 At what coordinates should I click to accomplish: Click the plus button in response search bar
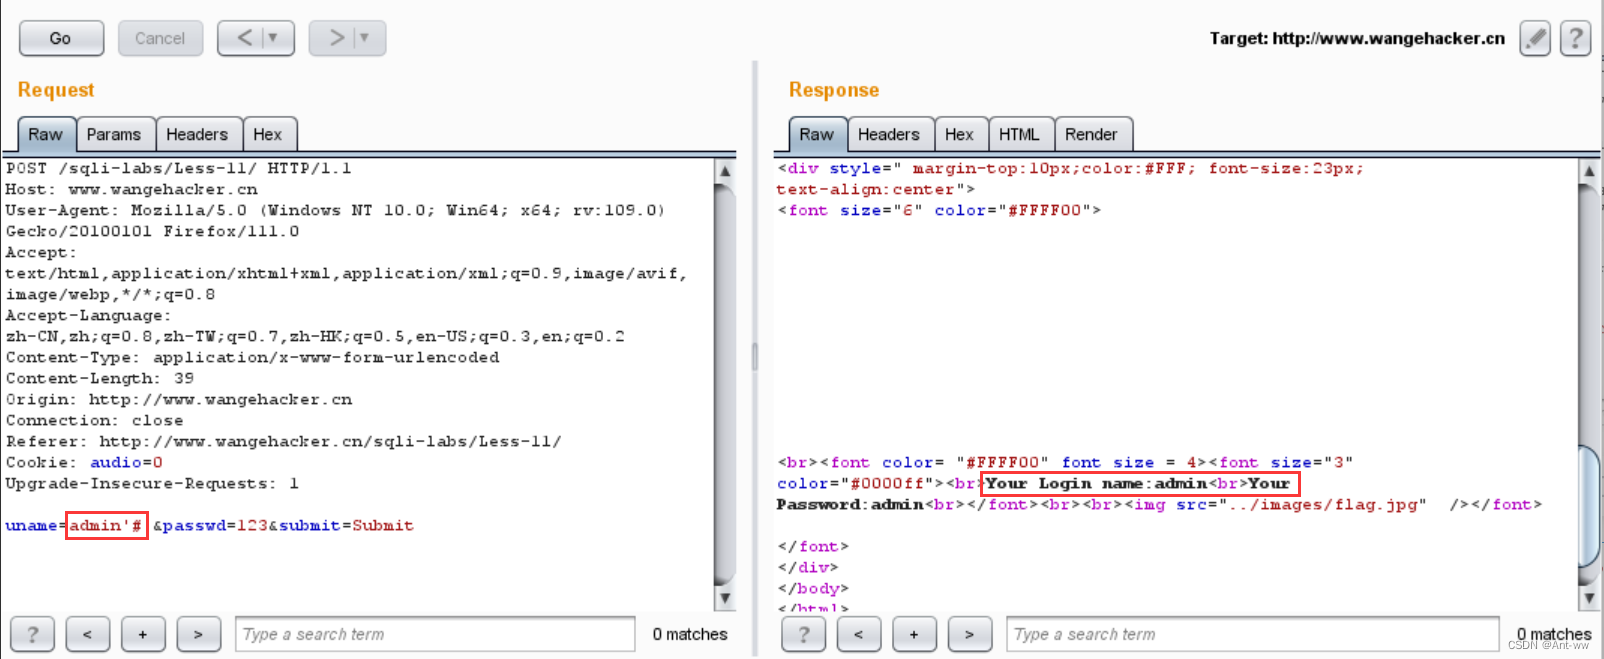914,634
